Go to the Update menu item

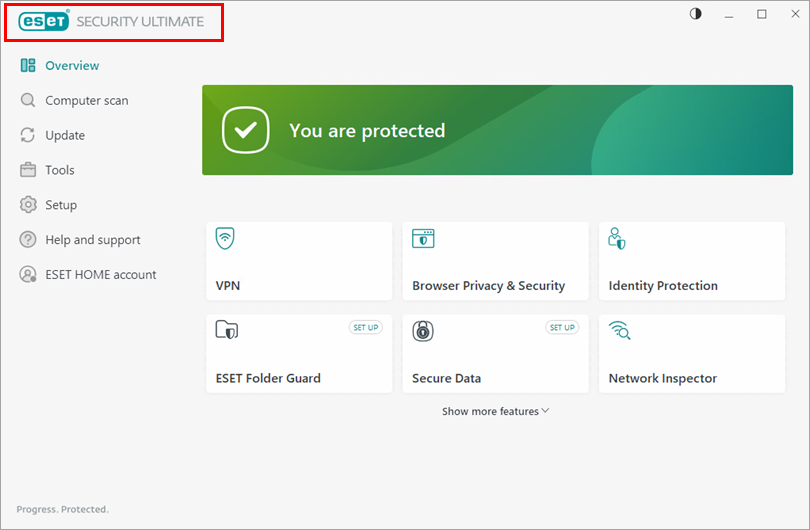[64, 135]
